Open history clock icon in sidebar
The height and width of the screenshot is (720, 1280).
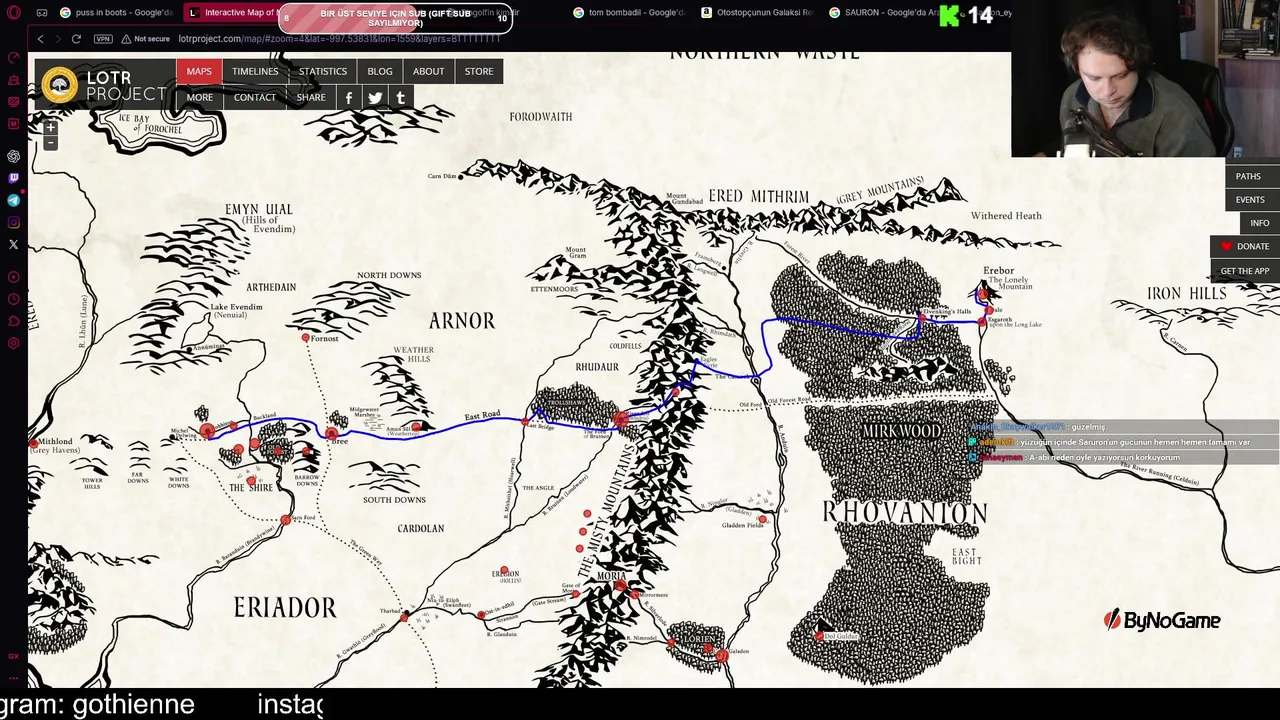(13, 299)
